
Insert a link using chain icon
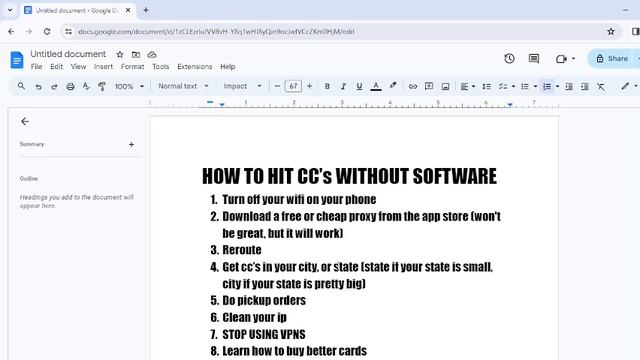point(413,87)
